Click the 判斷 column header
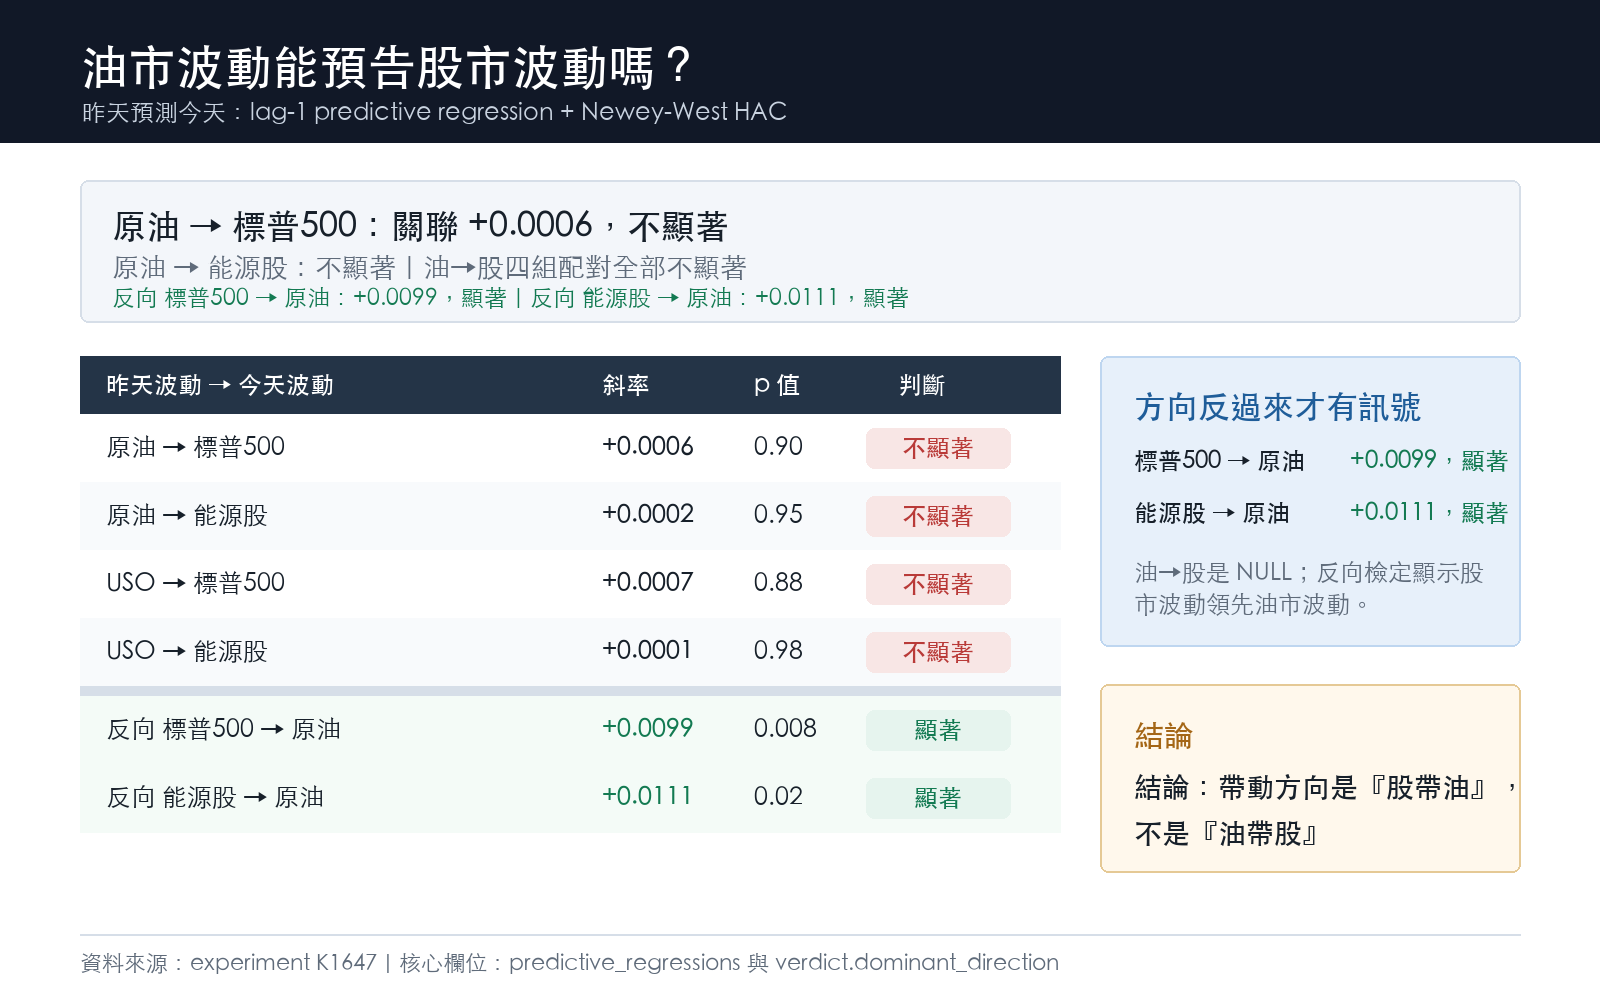The width and height of the screenshot is (1600, 1000). (922, 385)
